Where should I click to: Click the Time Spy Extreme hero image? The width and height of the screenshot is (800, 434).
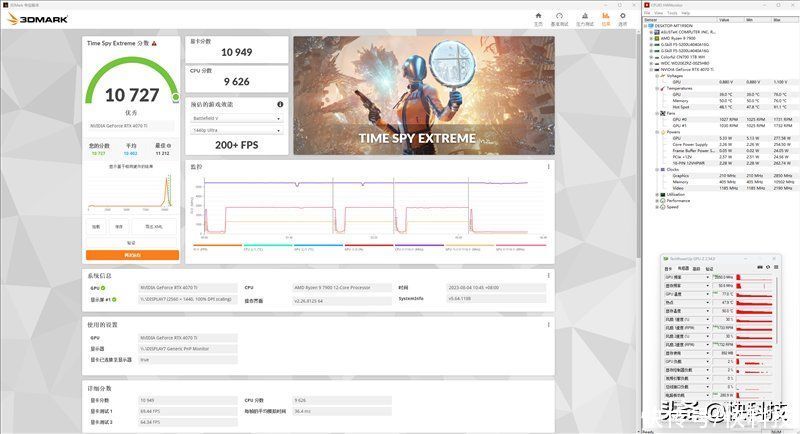click(x=424, y=95)
